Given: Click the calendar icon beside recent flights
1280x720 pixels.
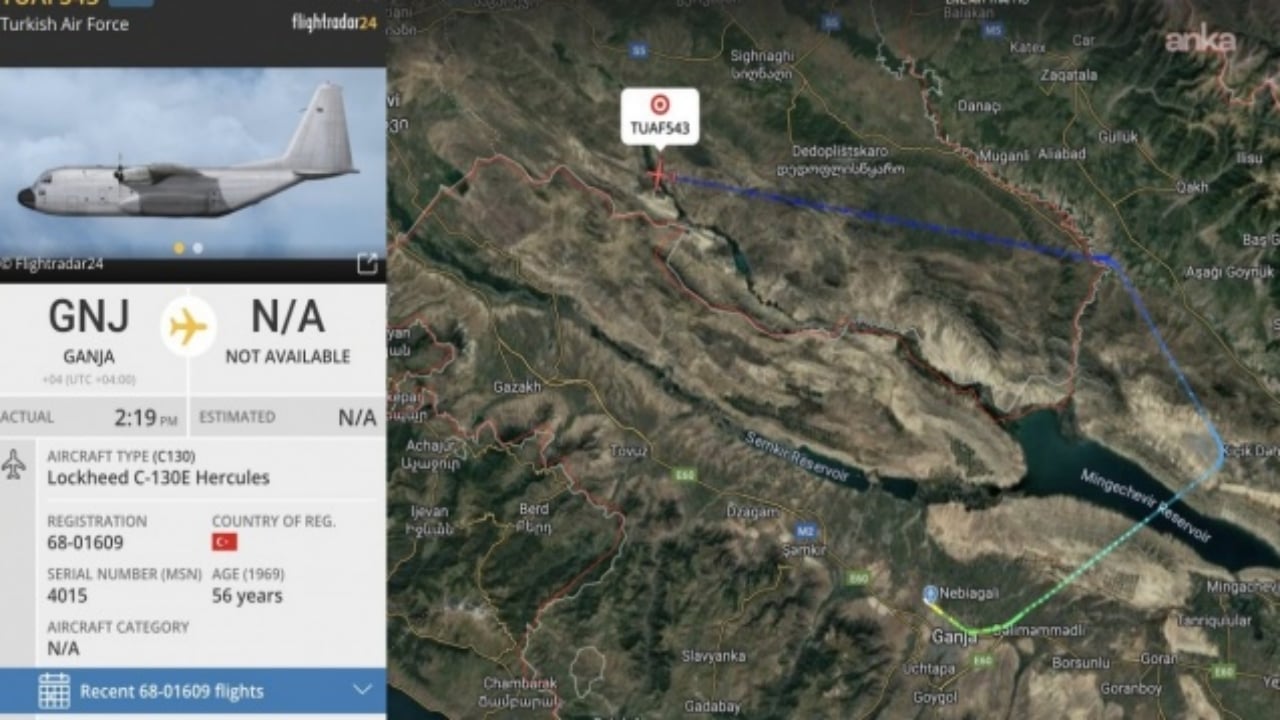Looking at the screenshot, I should pyautogui.click(x=54, y=691).
